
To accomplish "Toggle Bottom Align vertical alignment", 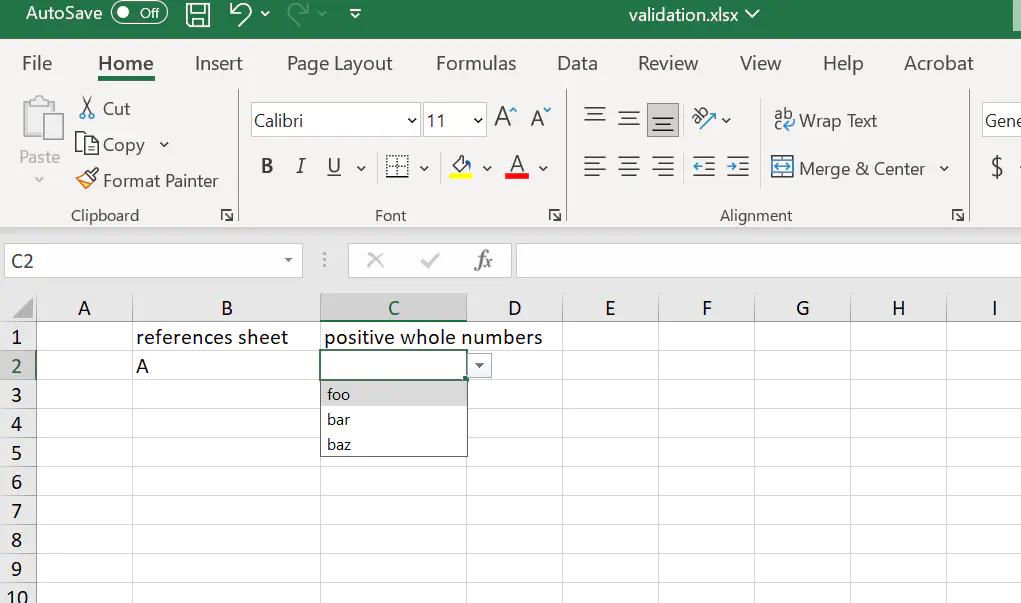I will click(662, 121).
